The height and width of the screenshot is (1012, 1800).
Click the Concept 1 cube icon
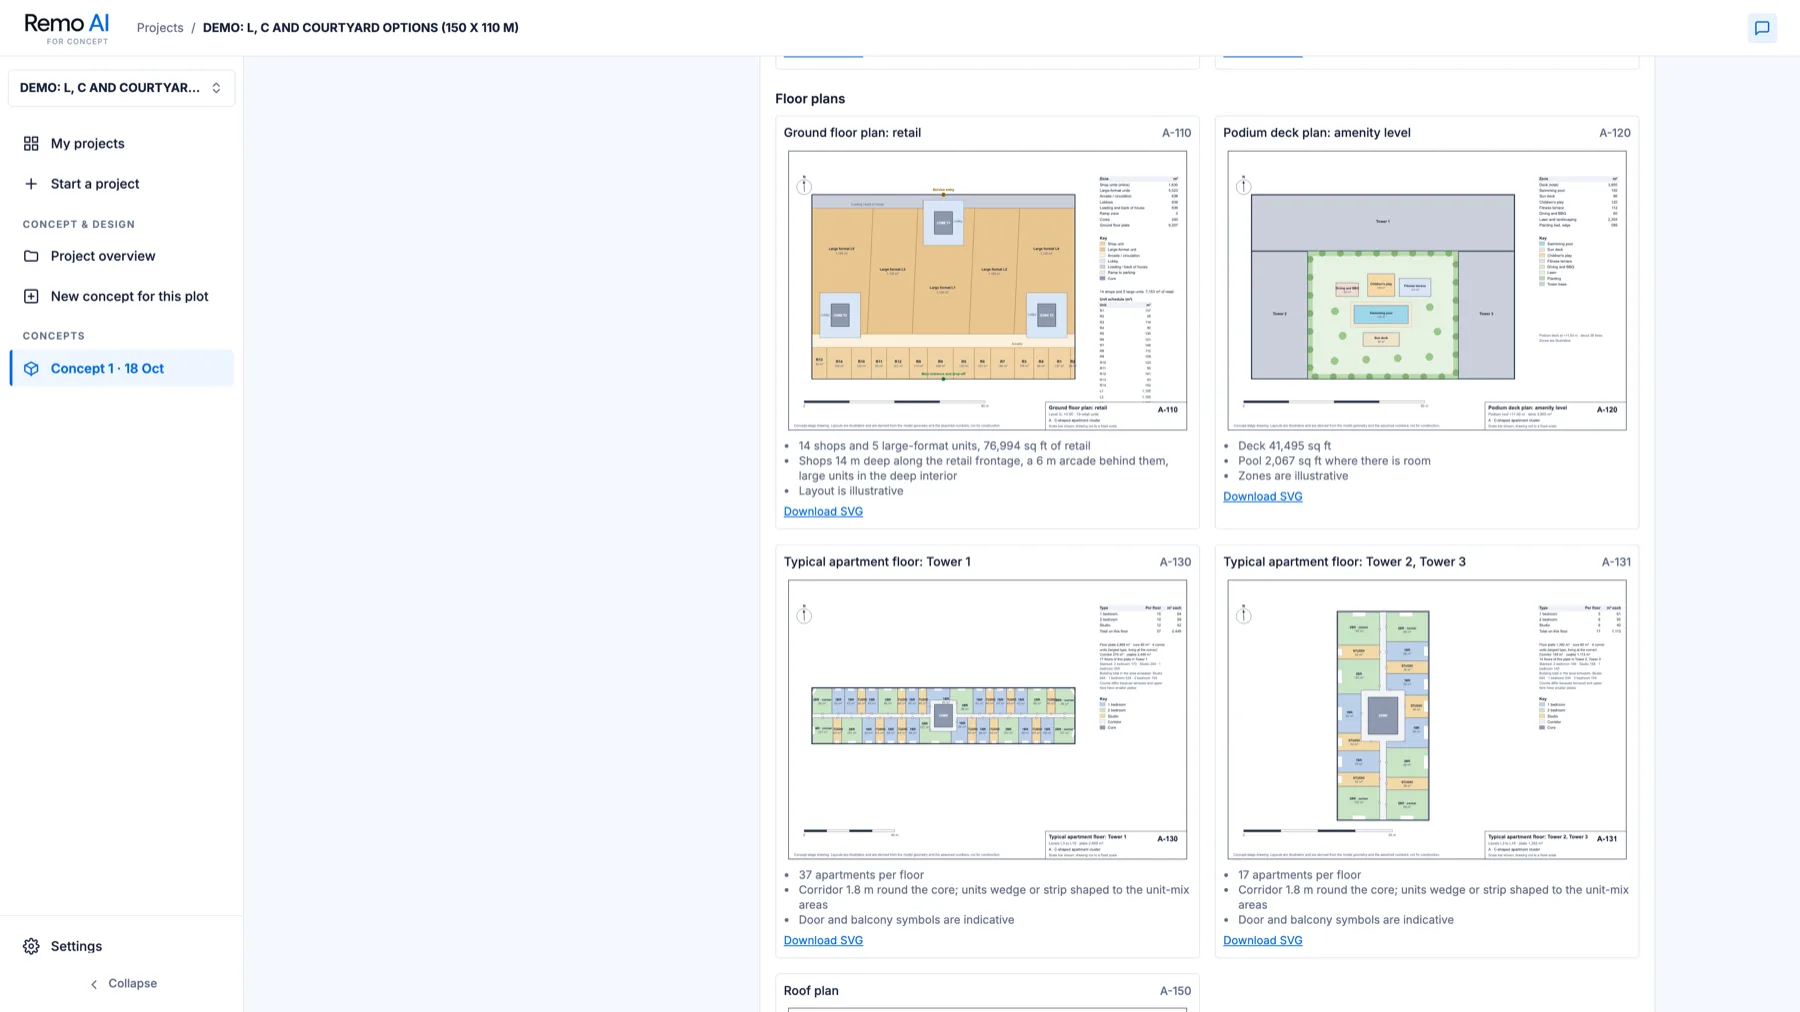31,369
